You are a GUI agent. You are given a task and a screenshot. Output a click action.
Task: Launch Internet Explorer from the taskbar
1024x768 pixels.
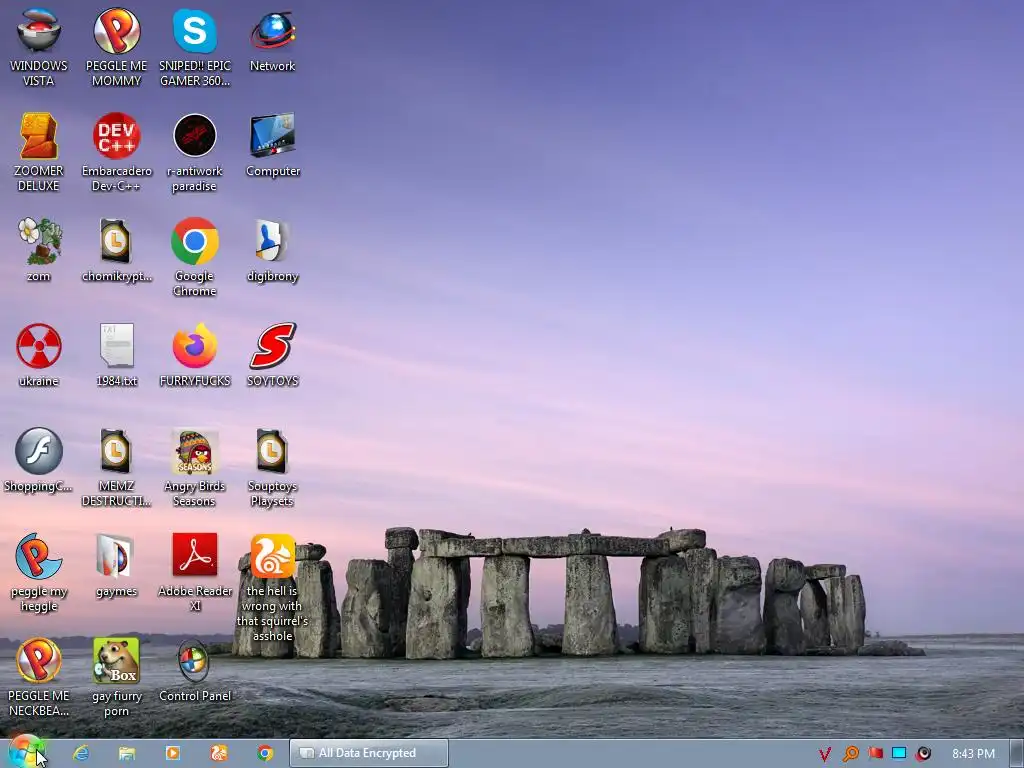point(81,753)
